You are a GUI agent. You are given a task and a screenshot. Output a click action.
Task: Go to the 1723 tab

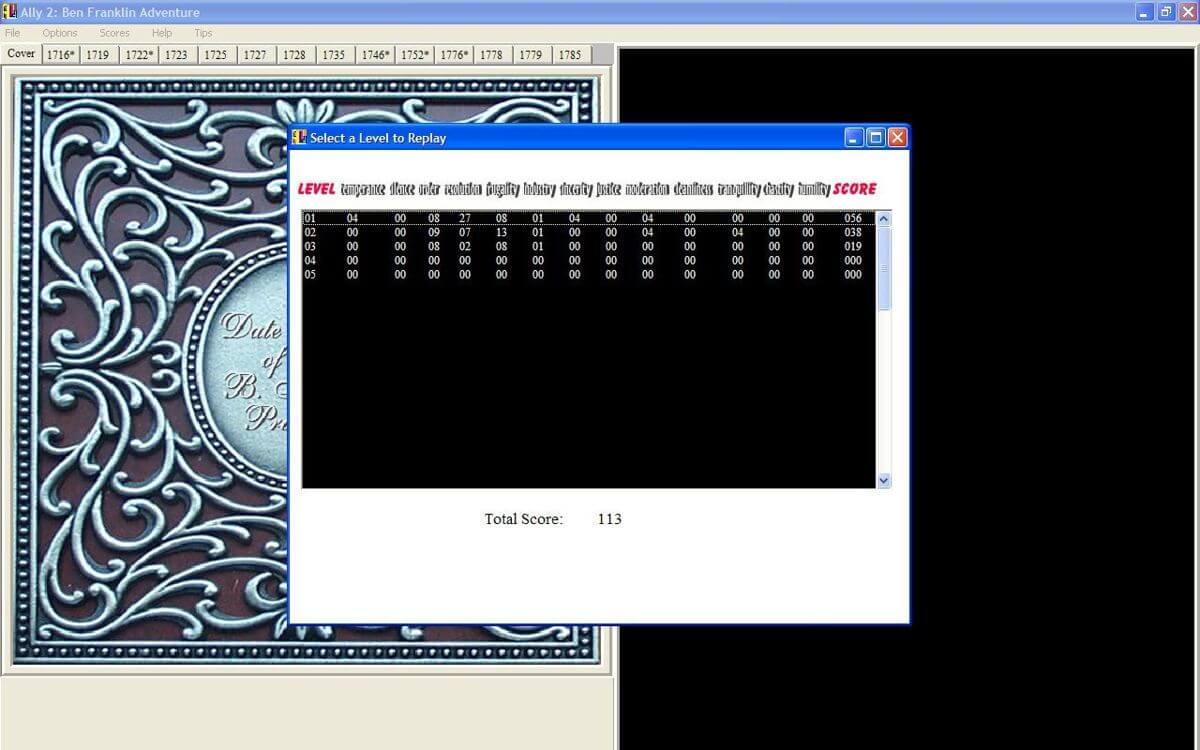[177, 55]
